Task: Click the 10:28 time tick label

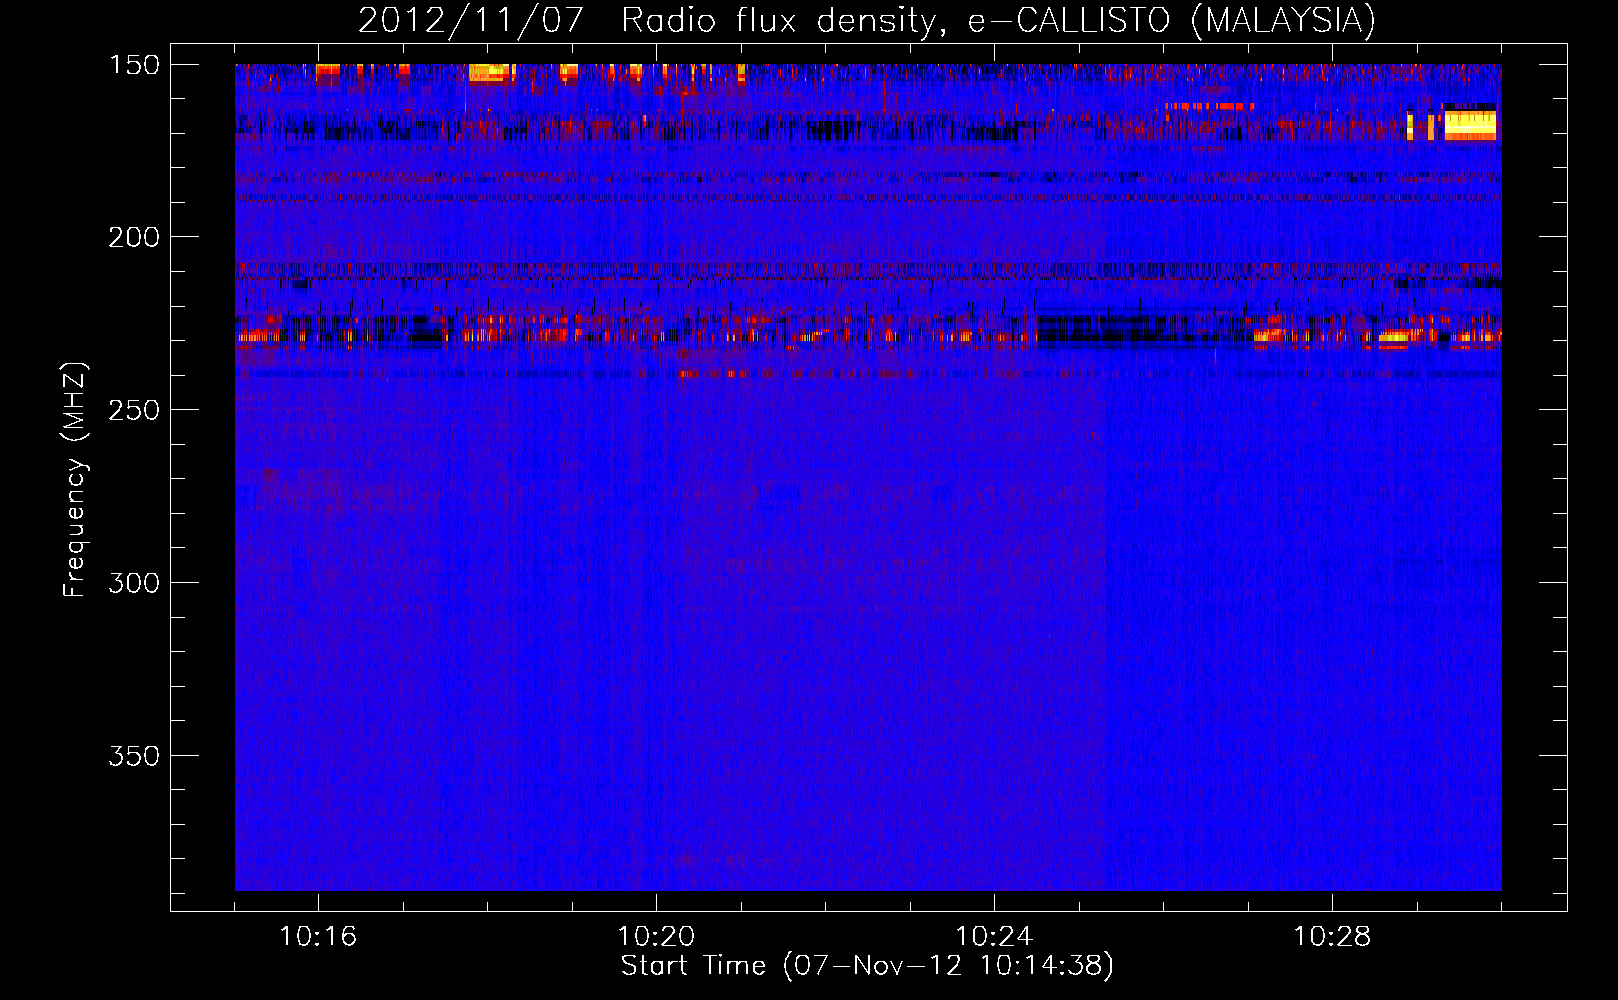Action: pos(1332,937)
